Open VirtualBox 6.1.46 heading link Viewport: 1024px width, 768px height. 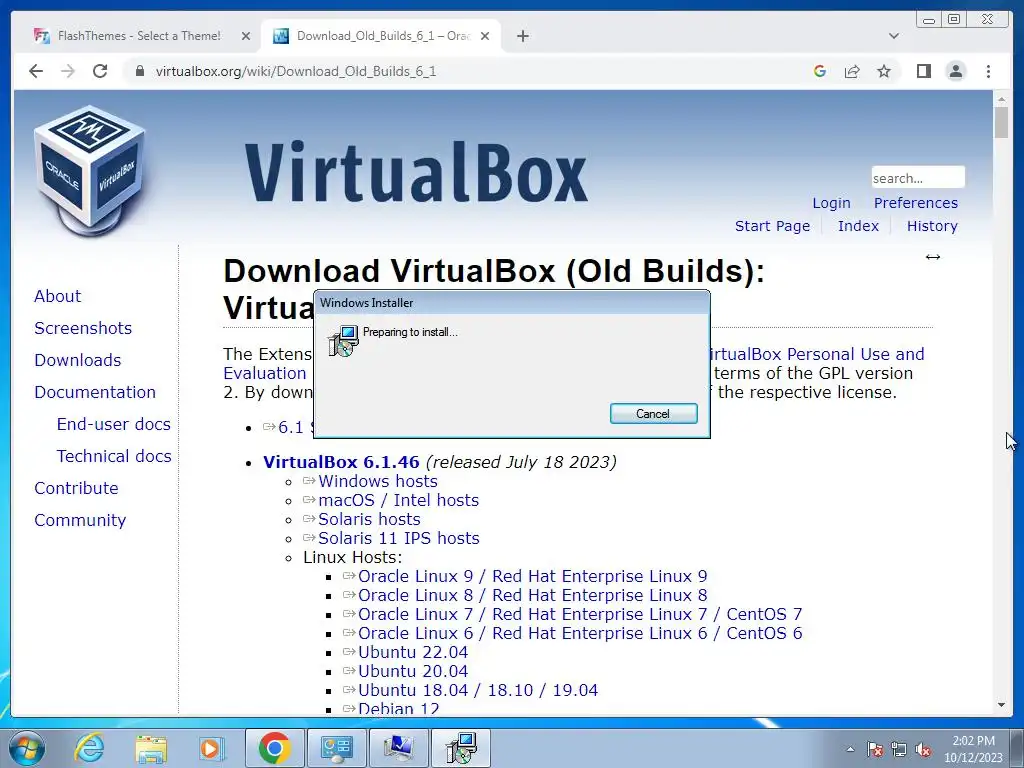341,462
